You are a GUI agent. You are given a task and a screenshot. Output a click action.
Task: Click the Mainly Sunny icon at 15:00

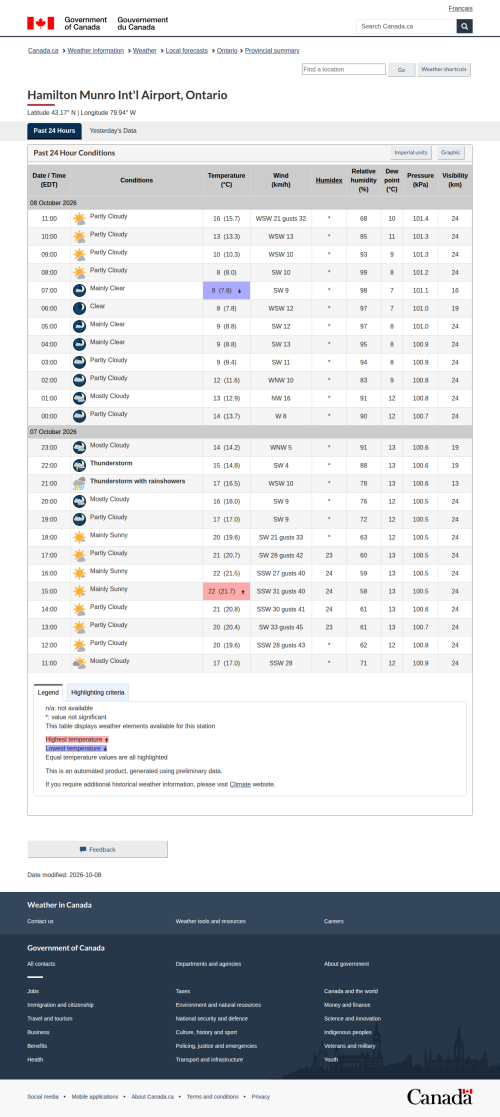pos(79,591)
